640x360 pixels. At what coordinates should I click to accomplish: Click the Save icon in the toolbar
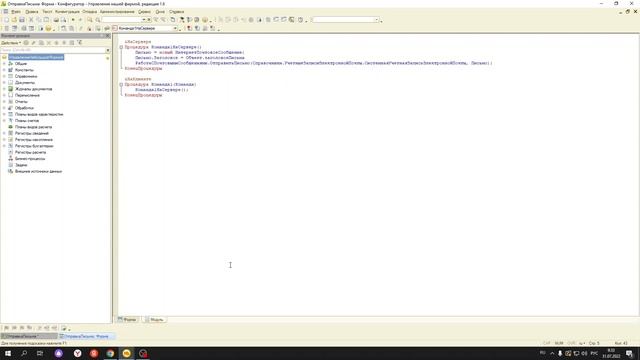pyautogui.click(x=22, y=20)
